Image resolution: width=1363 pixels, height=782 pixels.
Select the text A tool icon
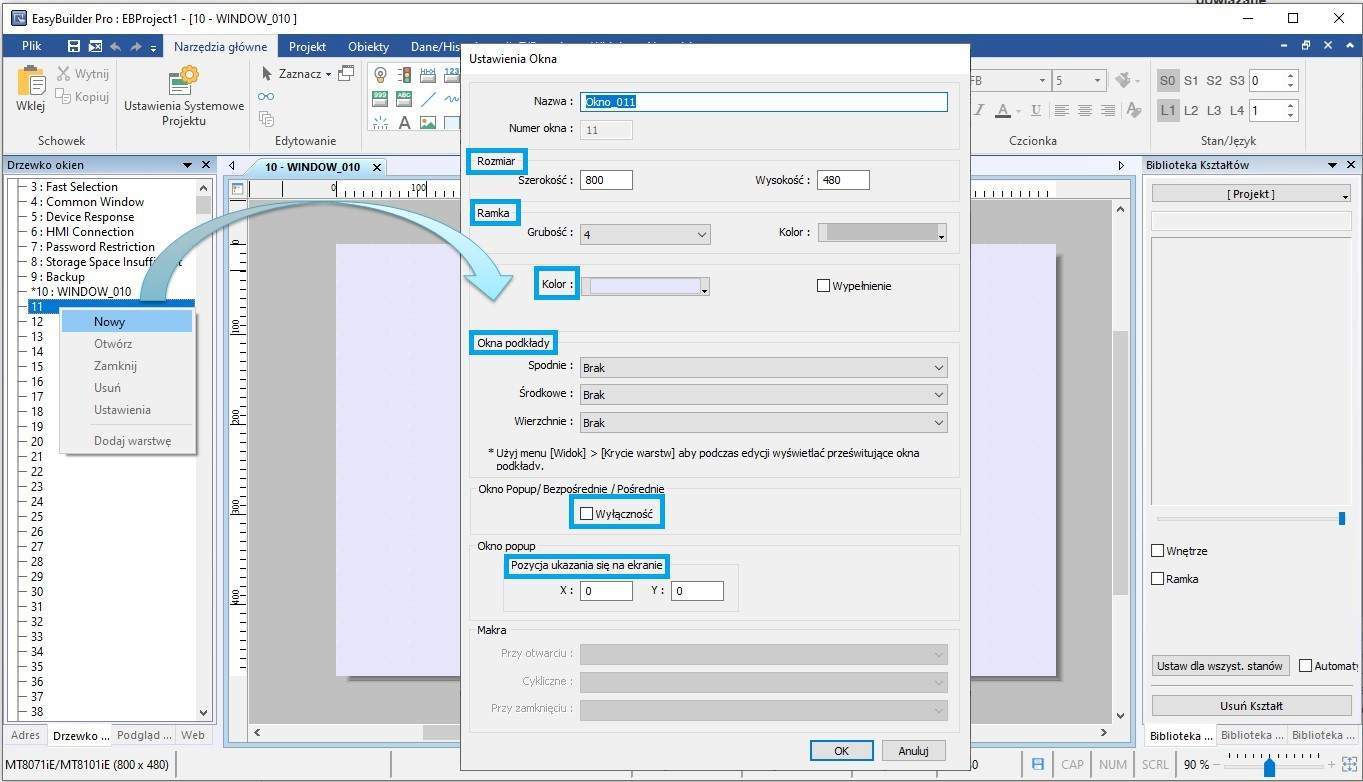[404, 123]
